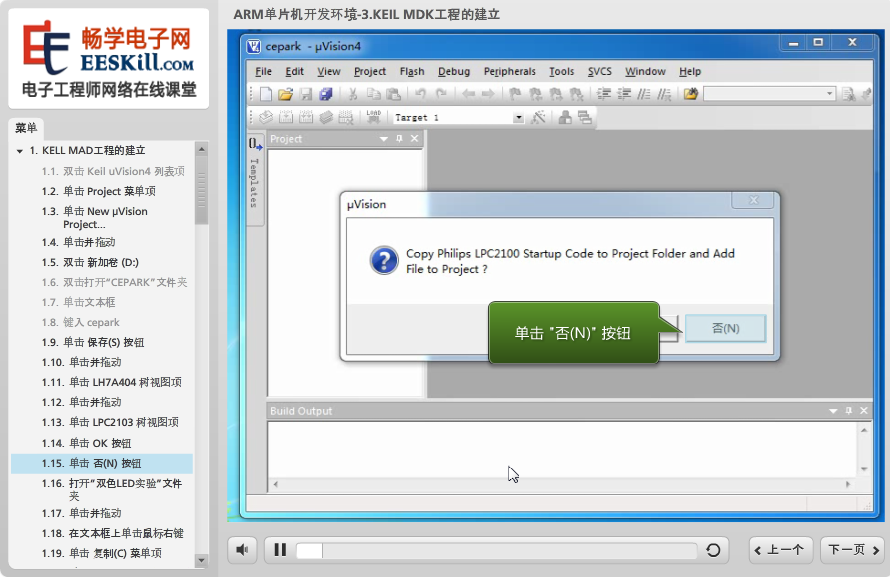Image resolution: width=890 pixels, height=577 pixels.
Task: Click the Find in Files icon
Action: click(x=691, y=94)
